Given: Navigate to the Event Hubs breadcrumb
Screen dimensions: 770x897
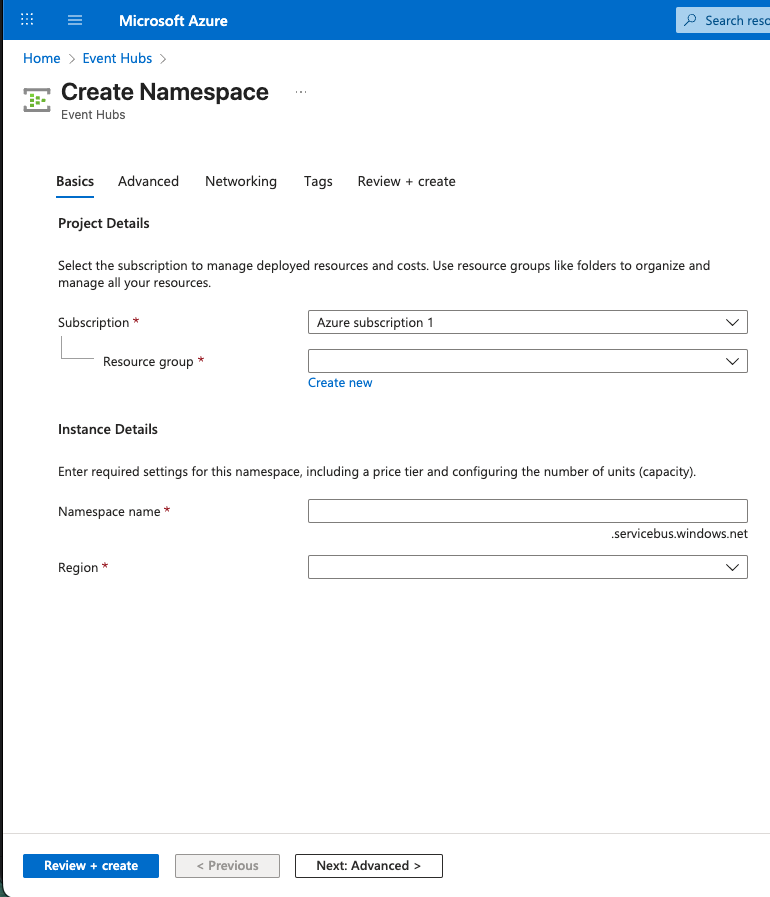Looking at the screenshot, I should 117,58.
